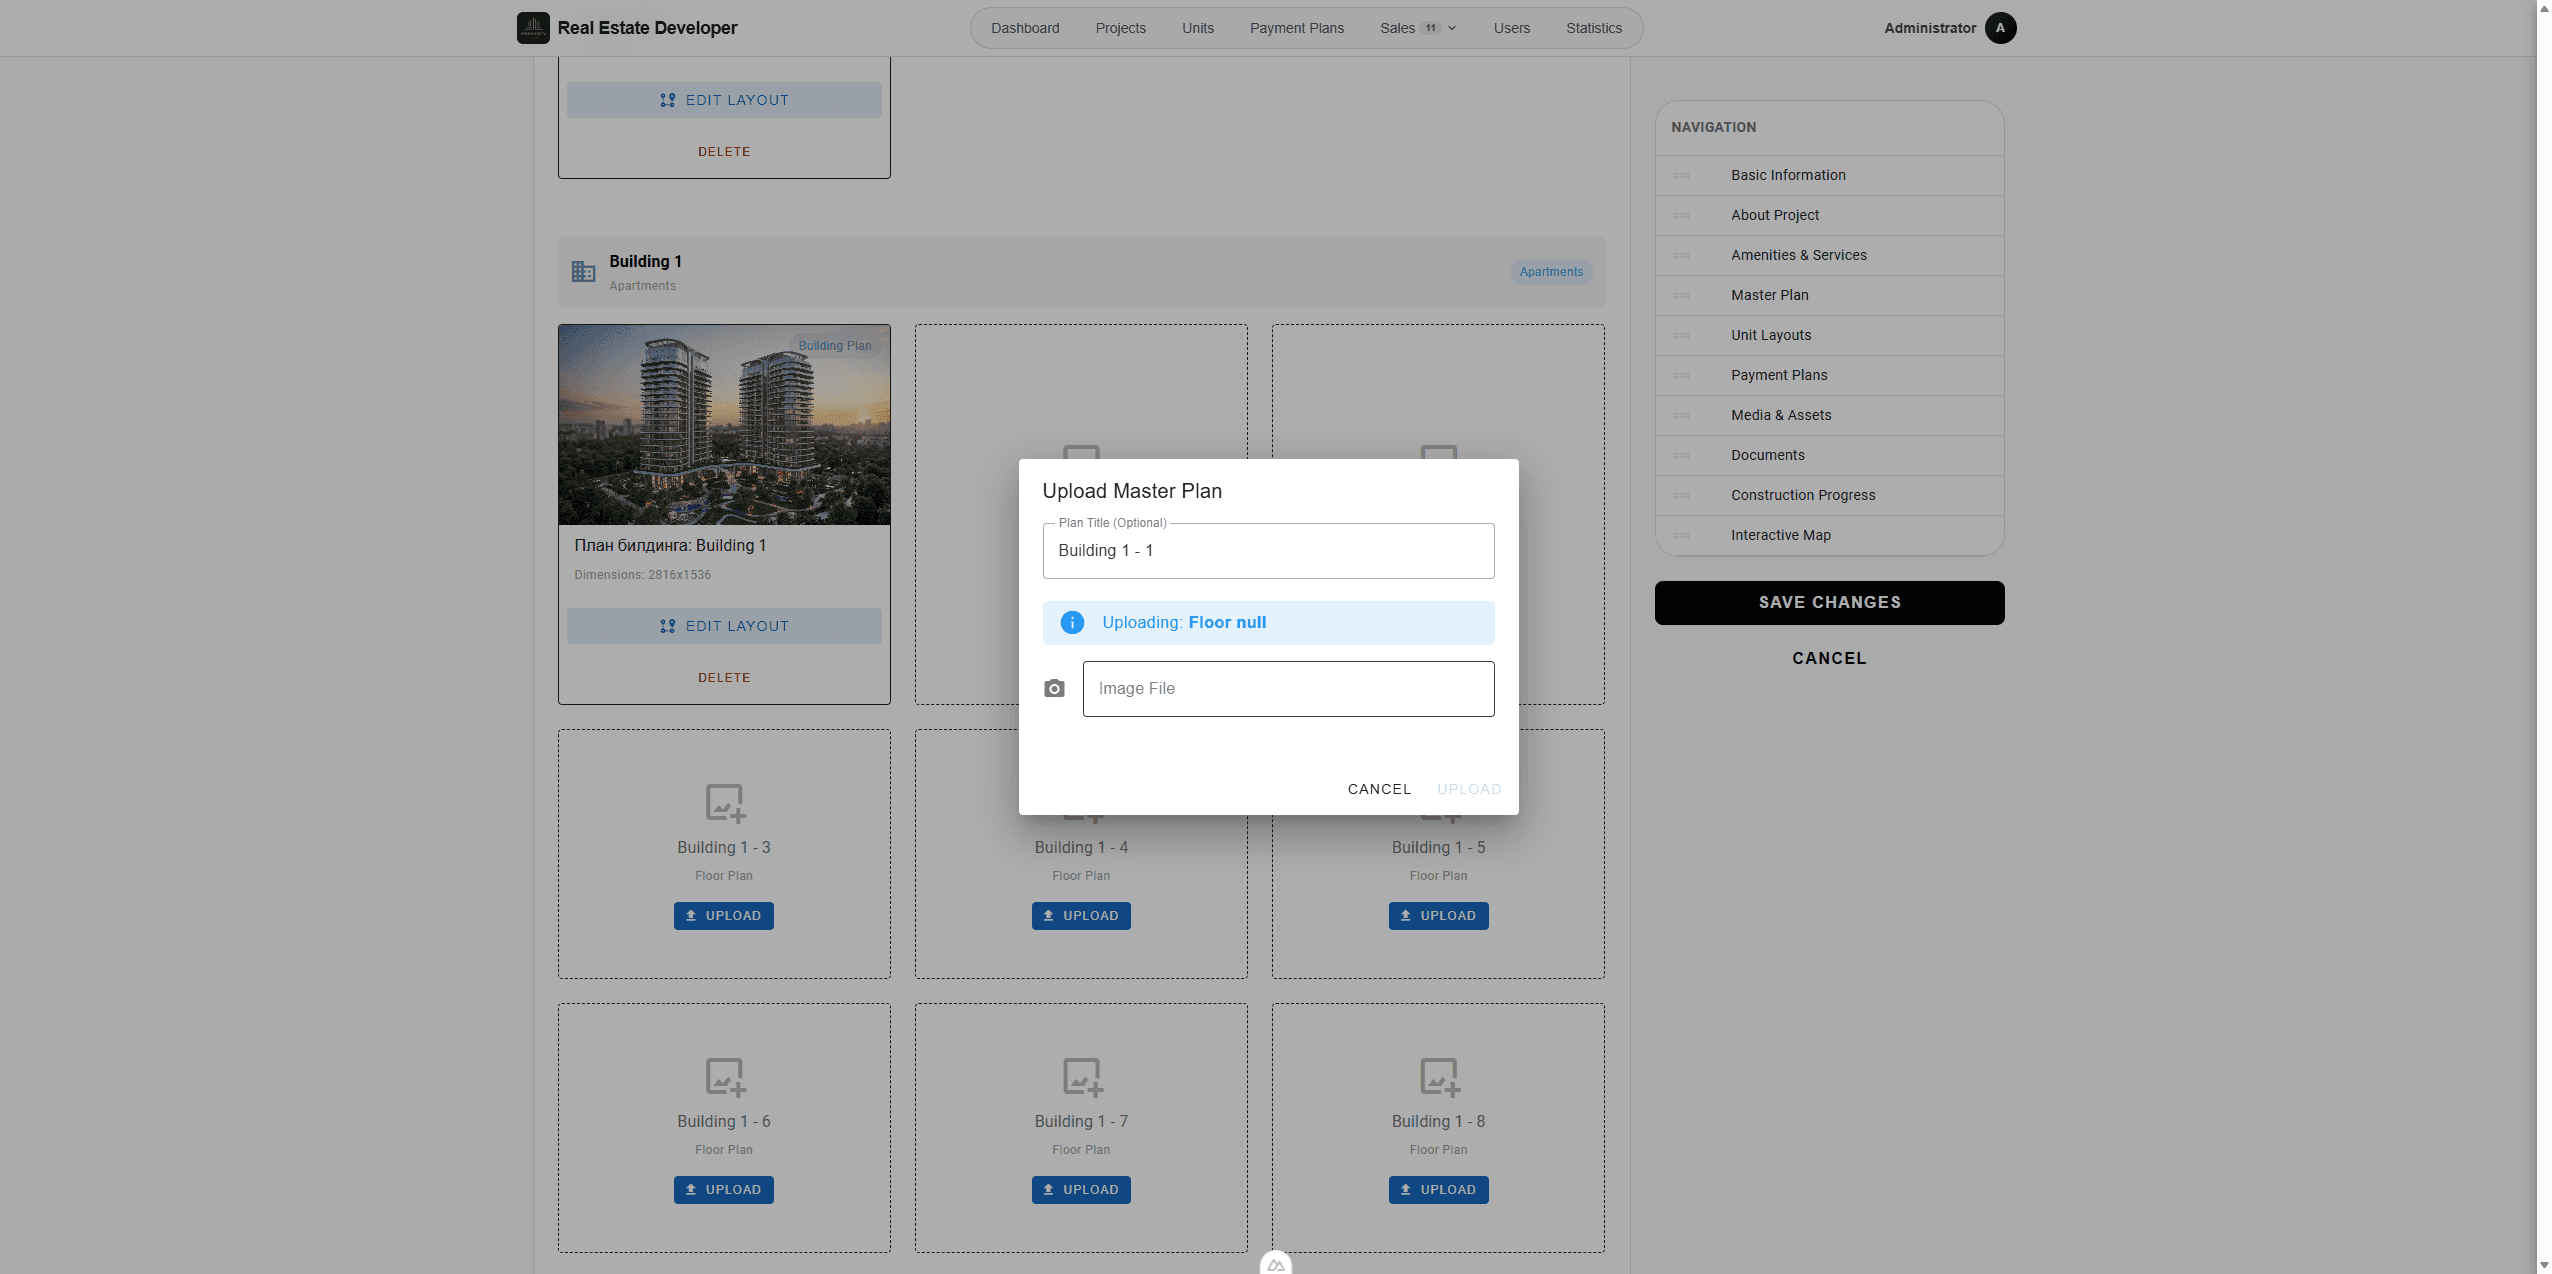Click the add-image icon for Building 1 - 8
Viewport: 2552px width, 1274px height.
[1439, 1077]
